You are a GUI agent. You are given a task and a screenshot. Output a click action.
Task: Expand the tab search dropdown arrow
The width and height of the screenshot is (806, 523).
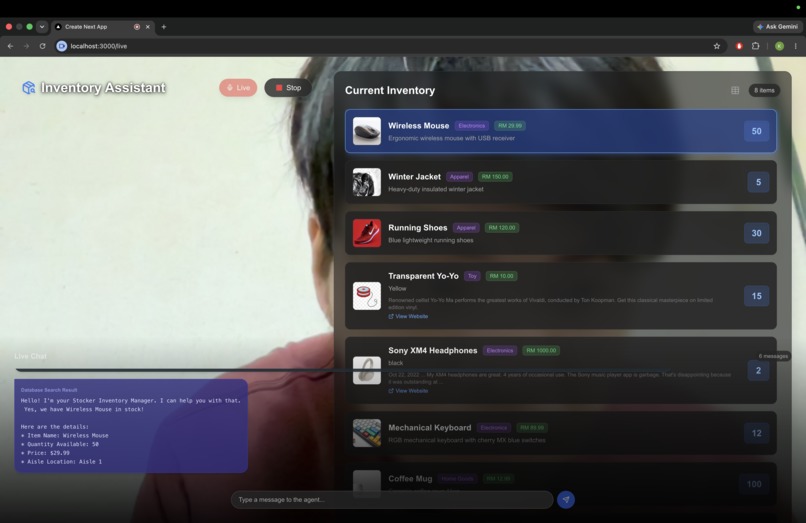(x=42, y=27)
